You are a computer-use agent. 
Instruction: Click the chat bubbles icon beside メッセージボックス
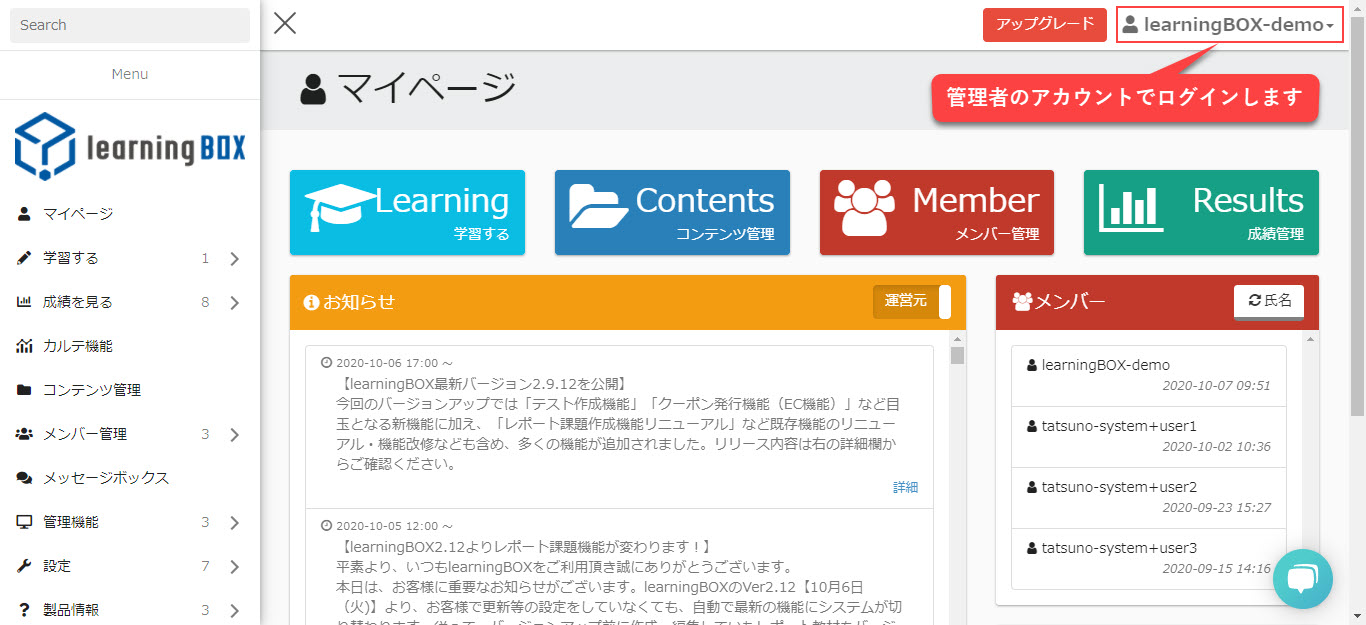pos(24,478)
